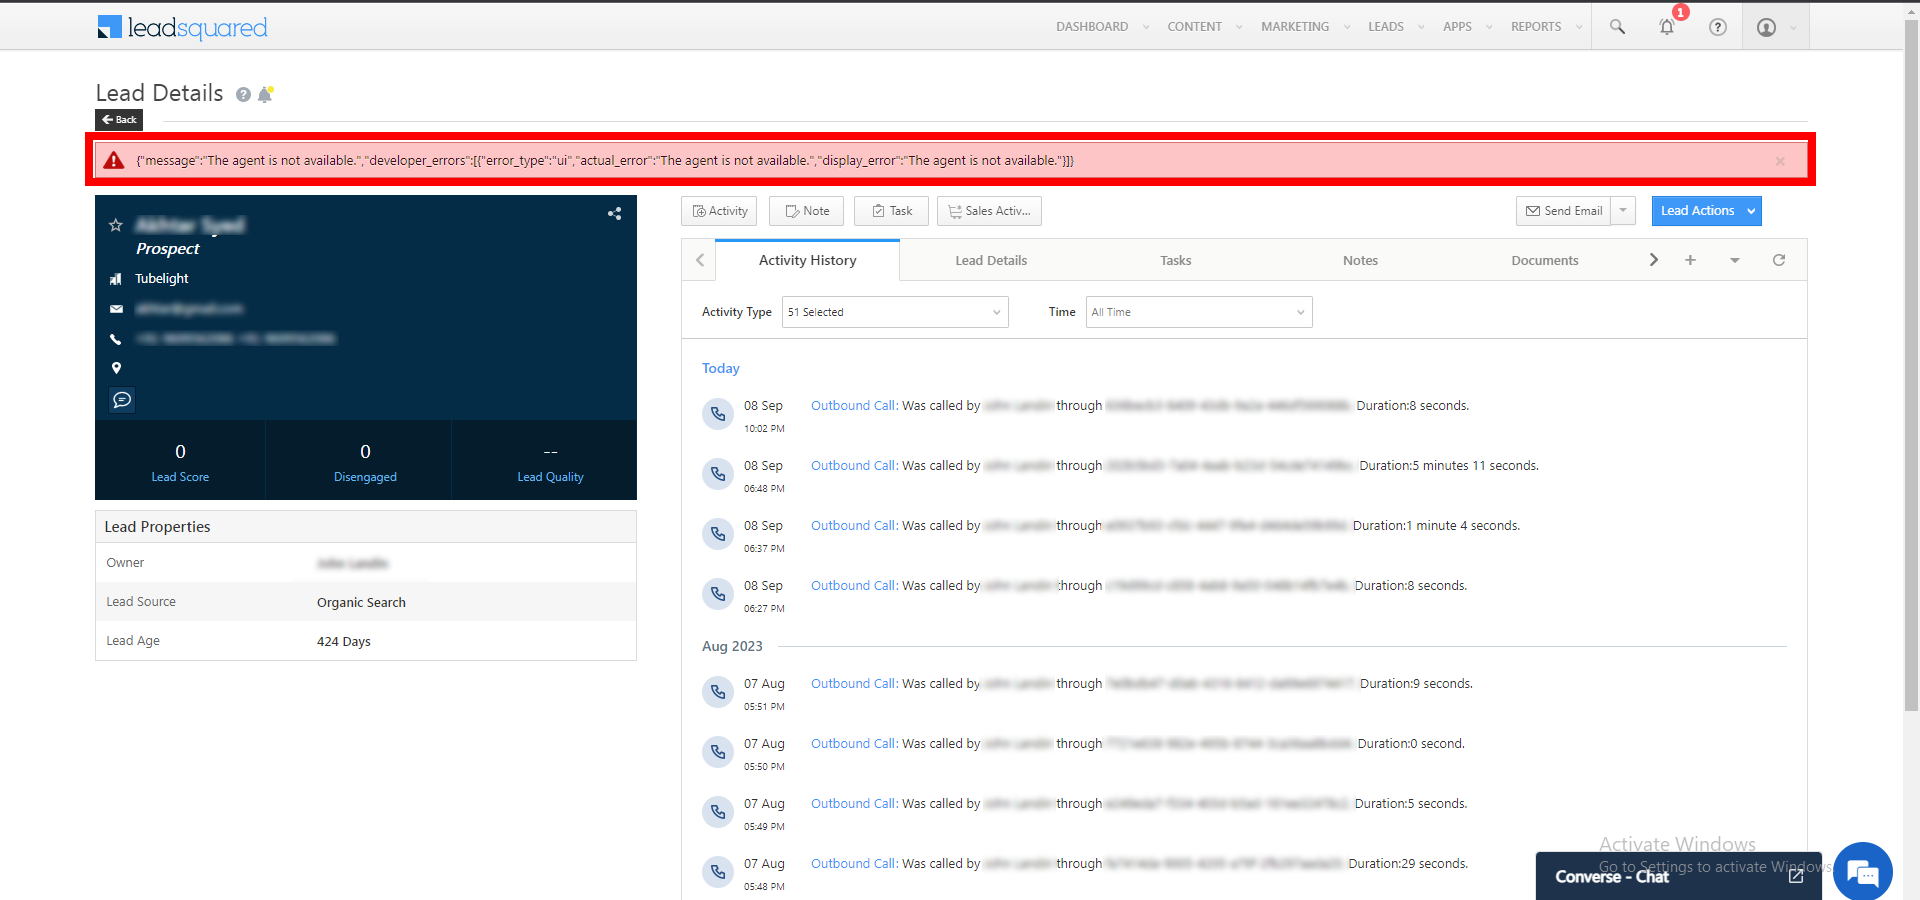The height and width of the screenshot is (900, 1920).
Task: Dismiss the agent not available error
Action: [1780, 161]
